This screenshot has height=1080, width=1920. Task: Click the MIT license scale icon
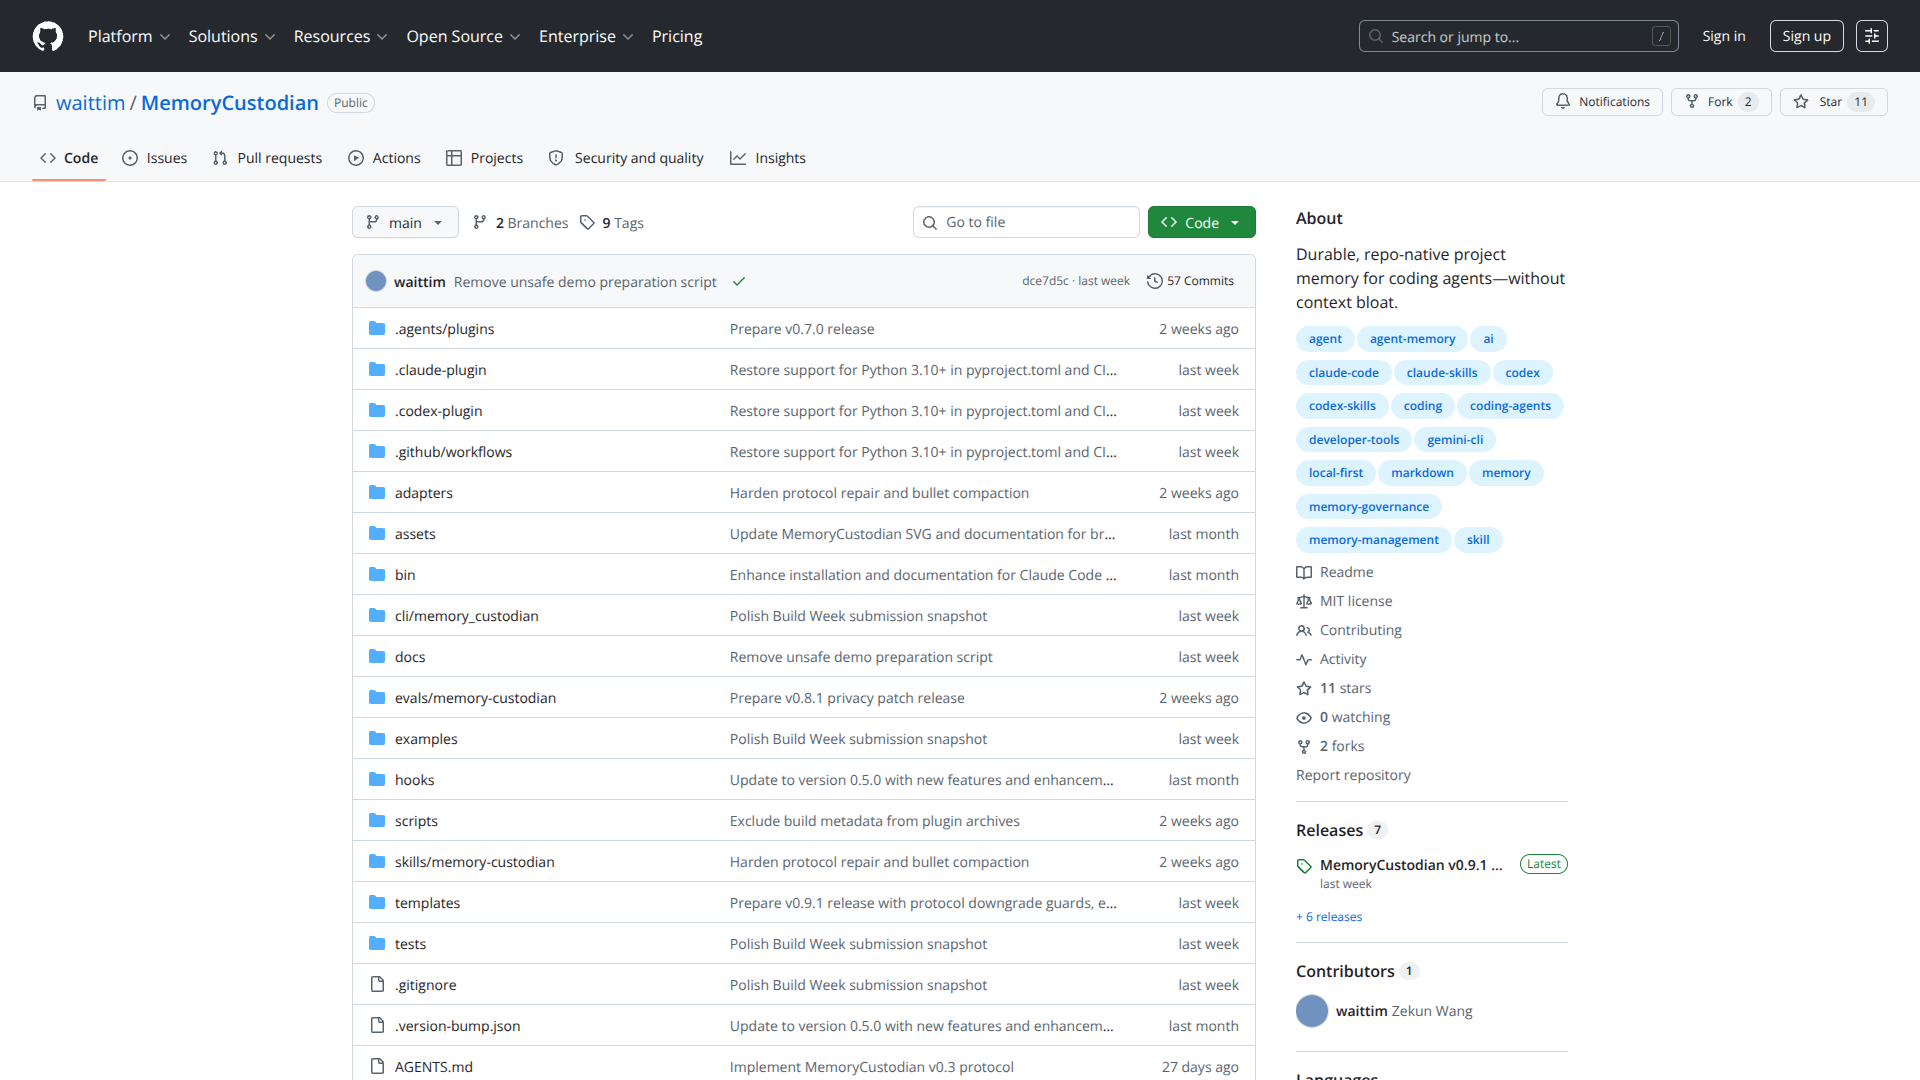(1304, 602)
